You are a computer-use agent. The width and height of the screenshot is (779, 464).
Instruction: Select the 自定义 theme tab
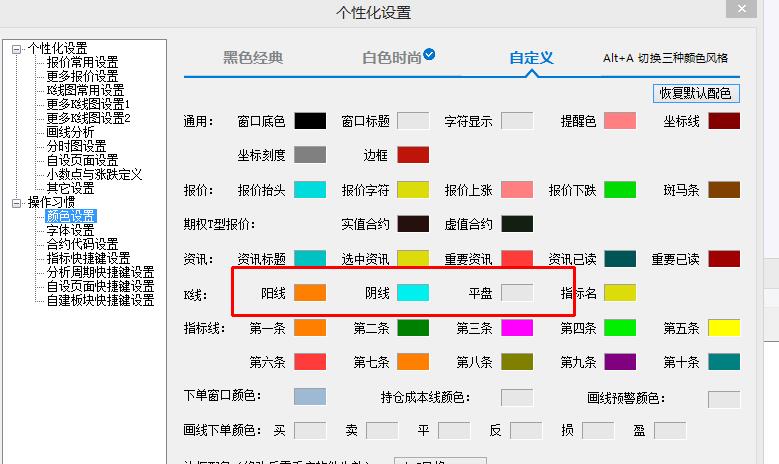(x=531, y=58)
